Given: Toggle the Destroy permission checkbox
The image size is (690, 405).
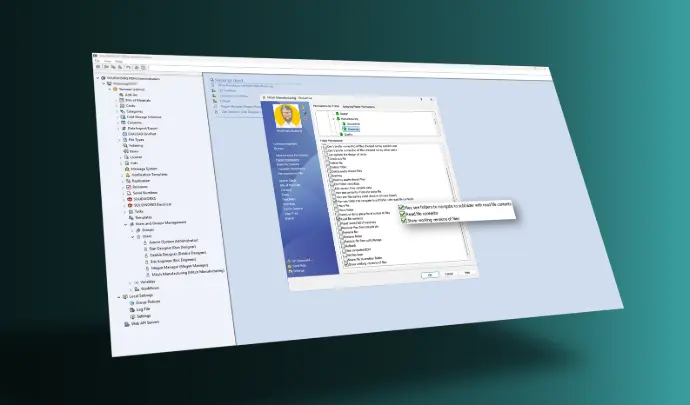Looking at the screenshot, I should [x=330, y=176].
